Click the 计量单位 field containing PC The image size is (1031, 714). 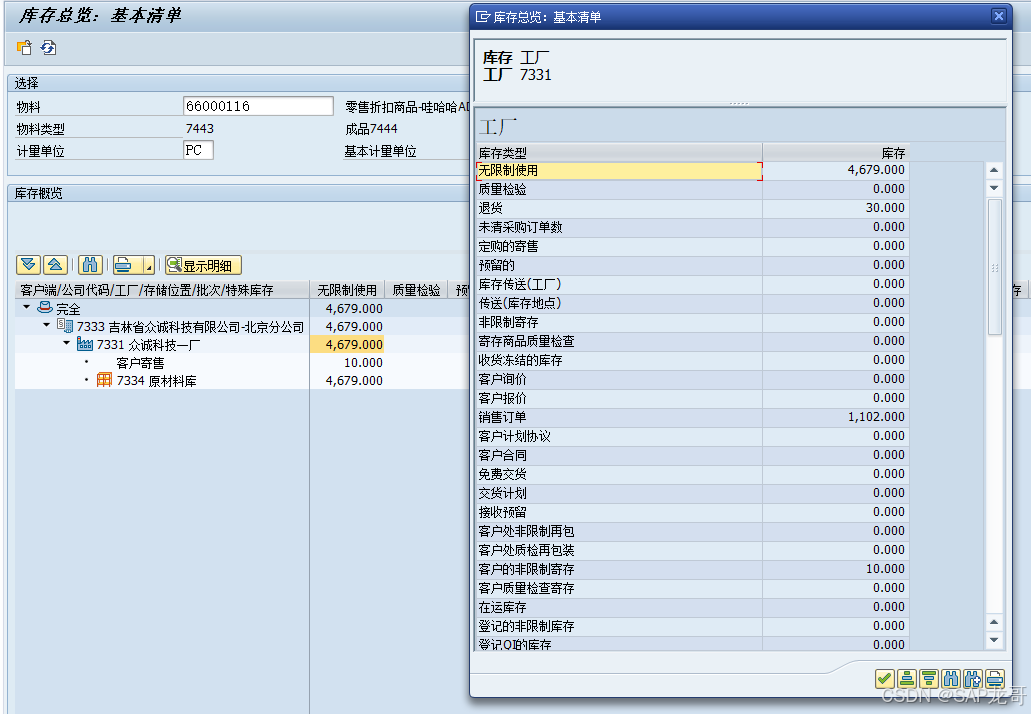pyautogui.click(x=198, y=150)
